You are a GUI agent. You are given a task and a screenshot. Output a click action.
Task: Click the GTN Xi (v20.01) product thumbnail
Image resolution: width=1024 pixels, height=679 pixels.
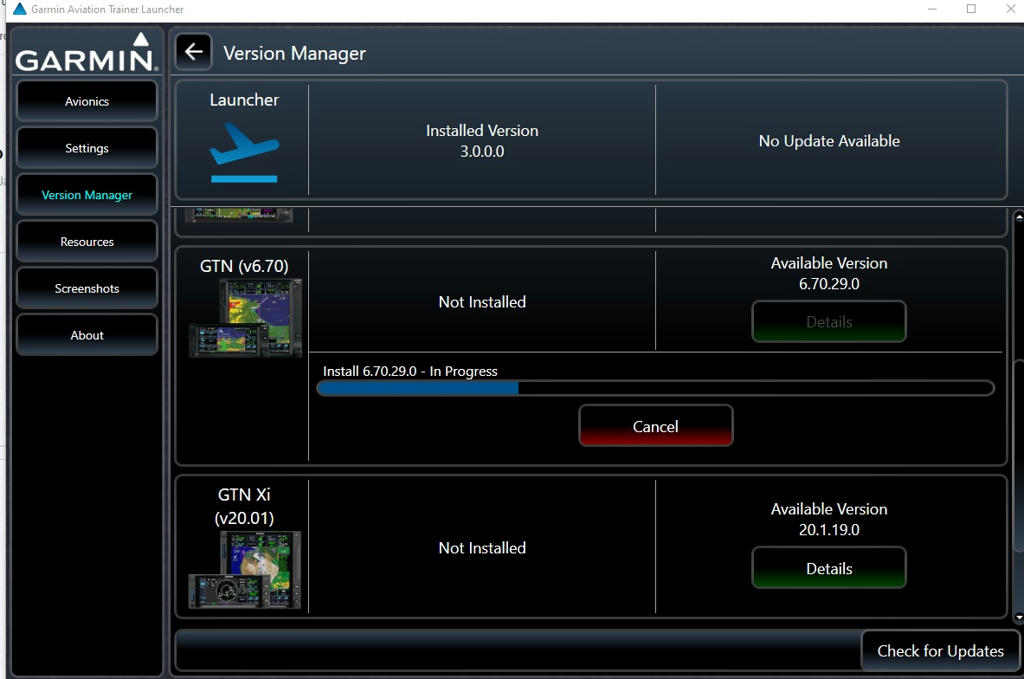(245, 569)
